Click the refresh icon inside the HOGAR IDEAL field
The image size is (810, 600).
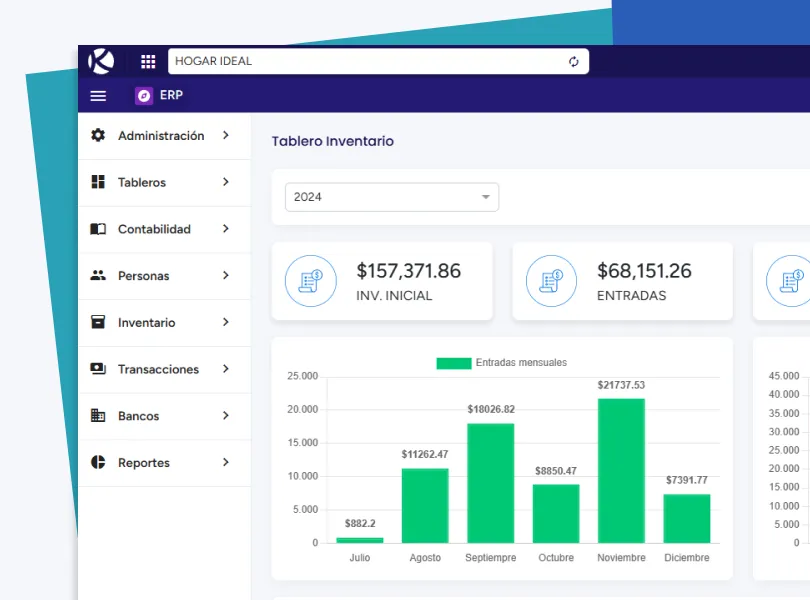(573, 61)
